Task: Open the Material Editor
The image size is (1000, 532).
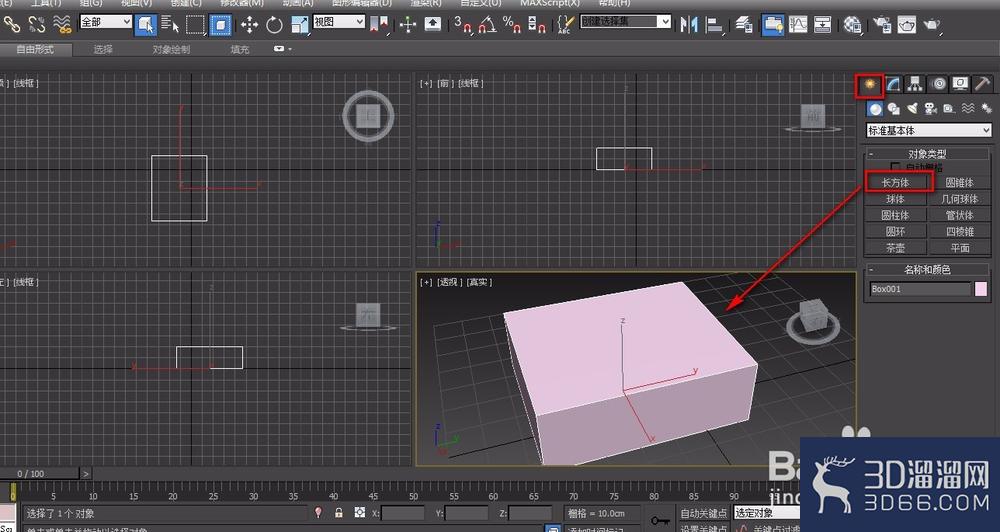Action: pyautogui.click(x=852, y=25)
